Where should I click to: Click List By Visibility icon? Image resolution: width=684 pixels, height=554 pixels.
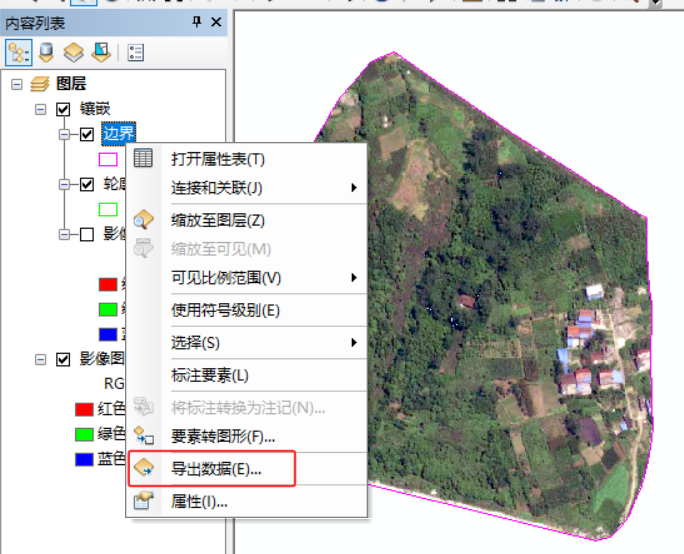pos(73,53)
